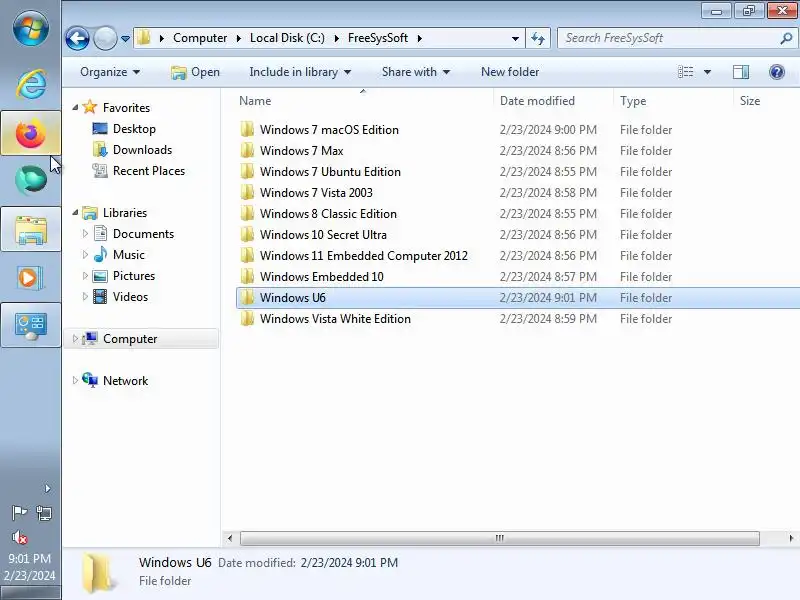Open Firefox from the taskbar

[x=31, y=134]
